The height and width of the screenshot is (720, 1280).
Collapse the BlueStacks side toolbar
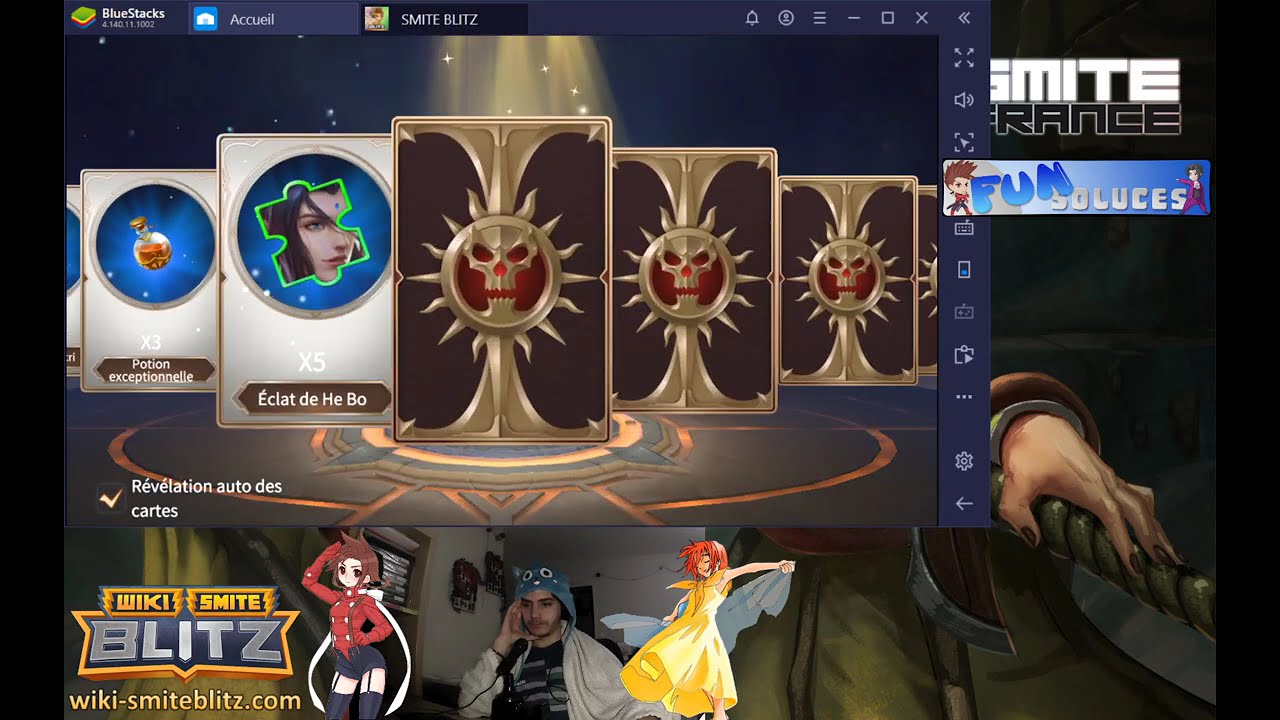(x=964, y=18)
